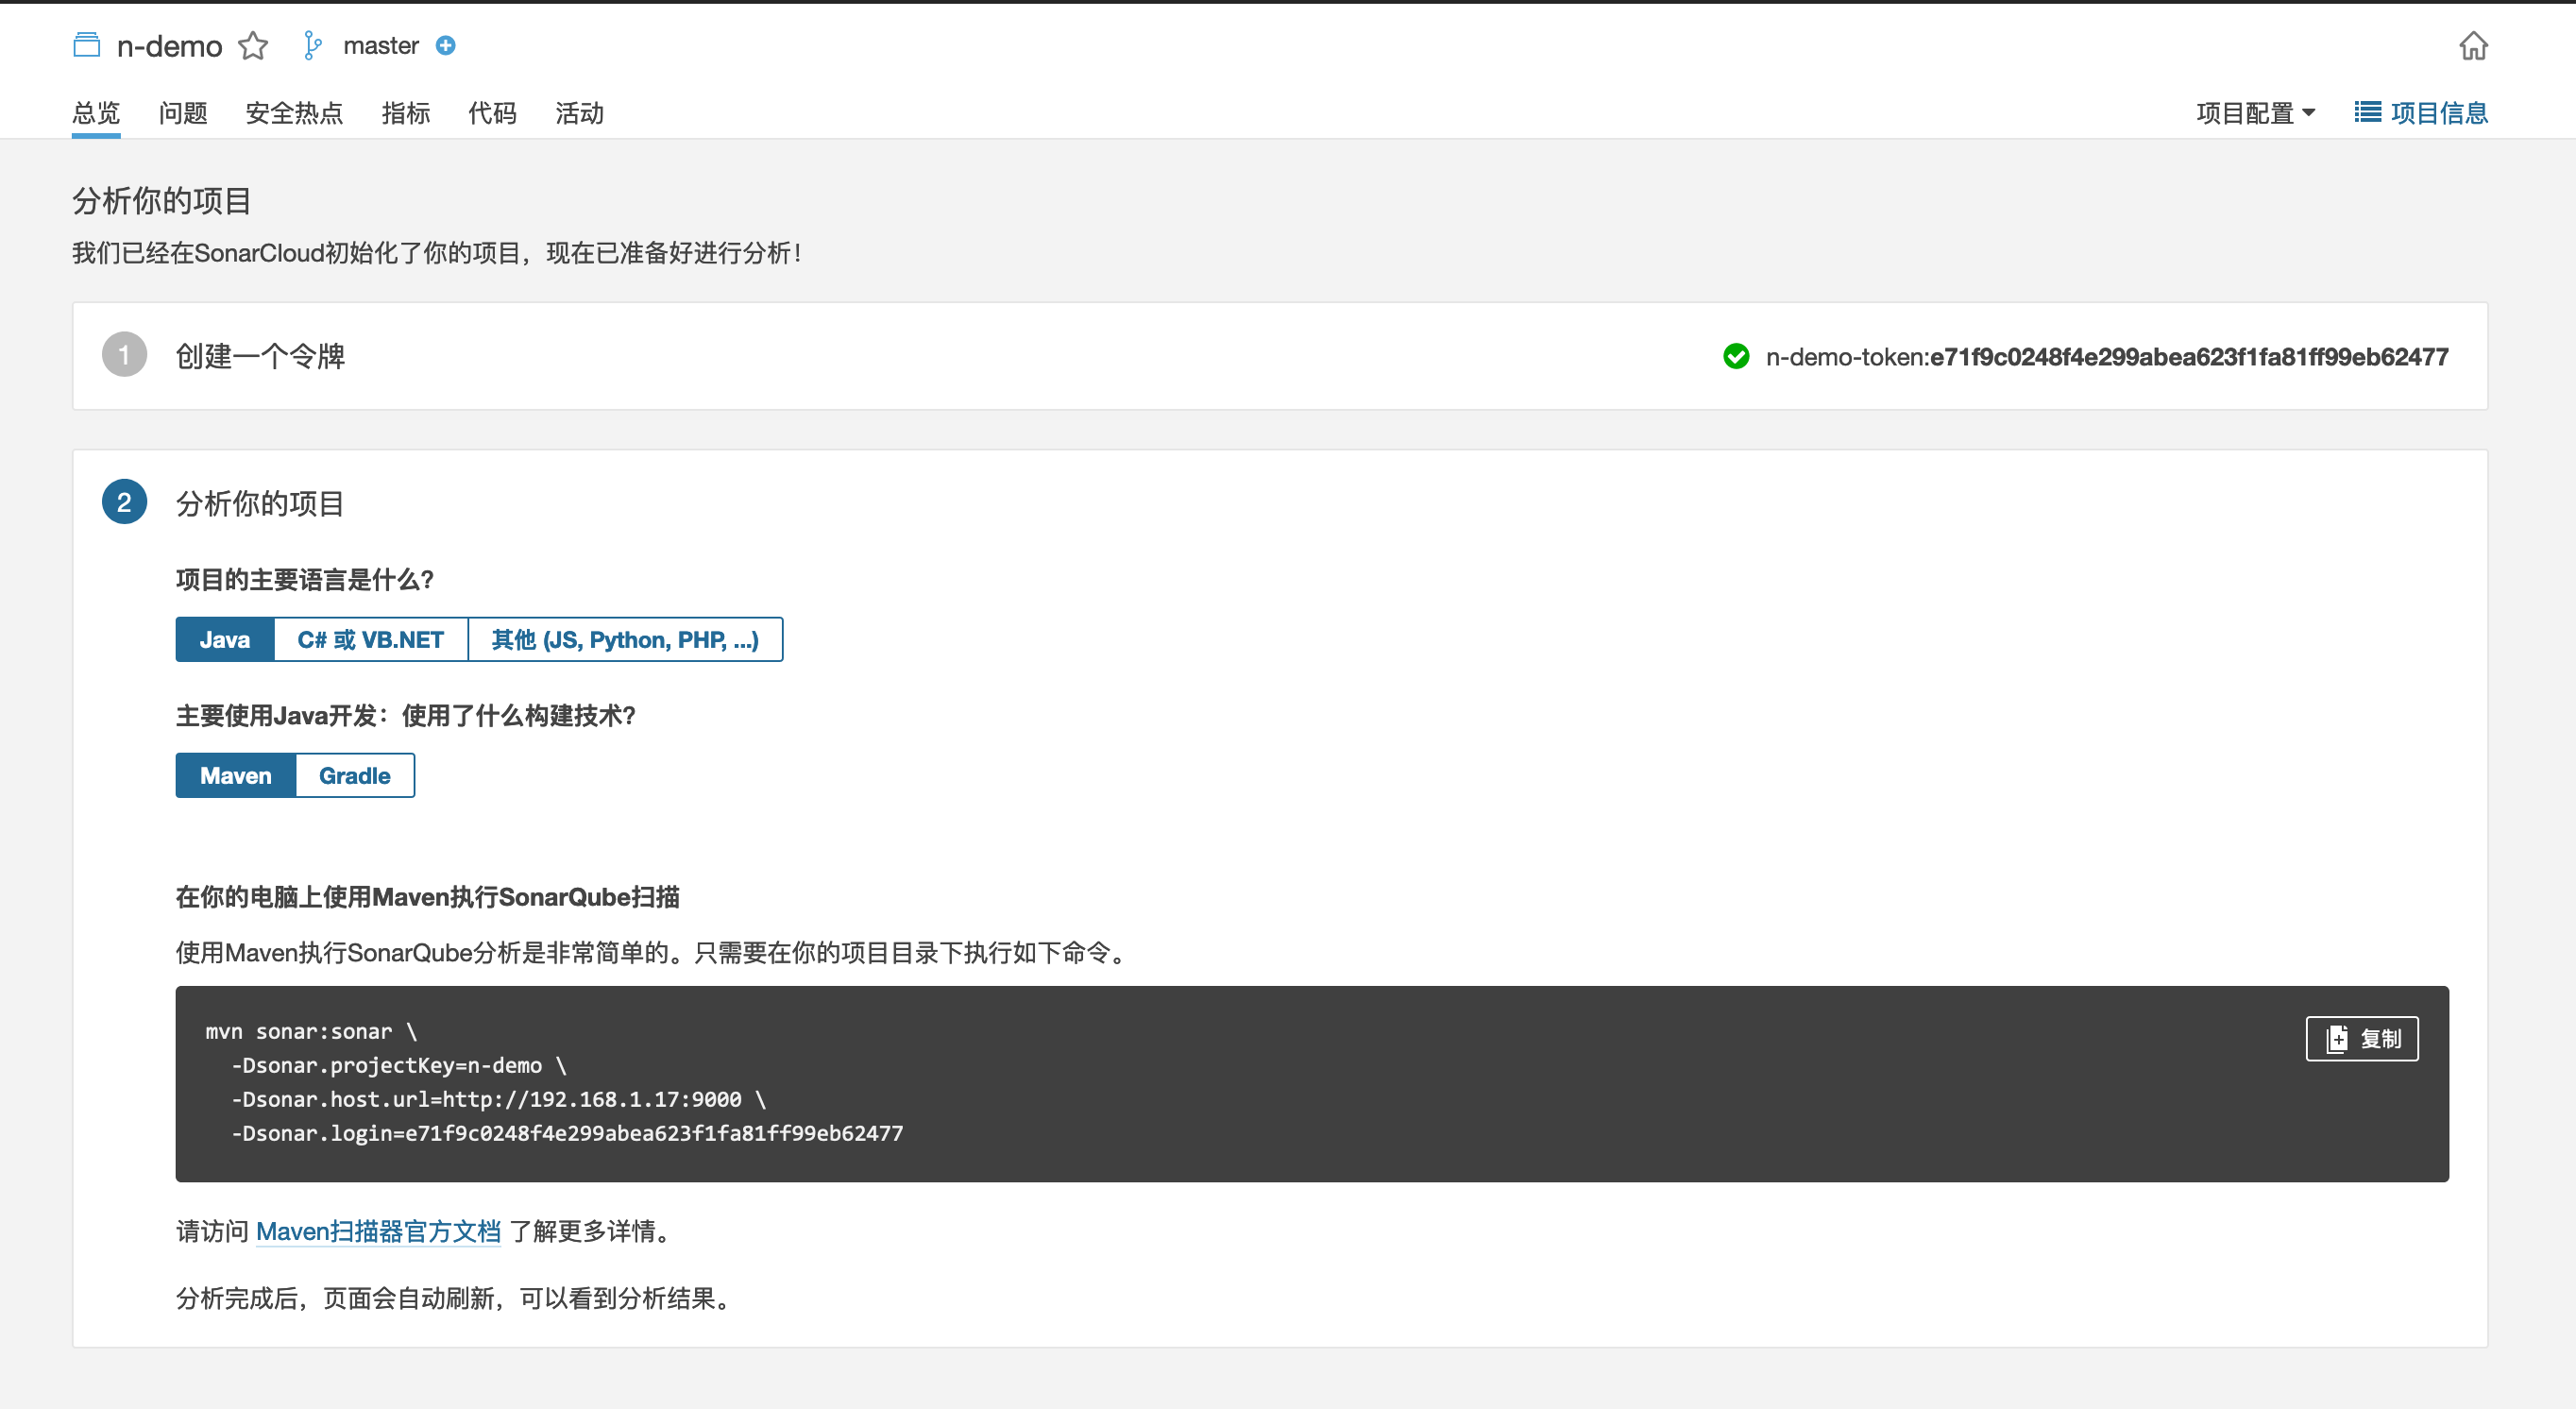Select Maven as build technology
The height and width of the screenshot is (1409, 2576).
tap(235, 776)
